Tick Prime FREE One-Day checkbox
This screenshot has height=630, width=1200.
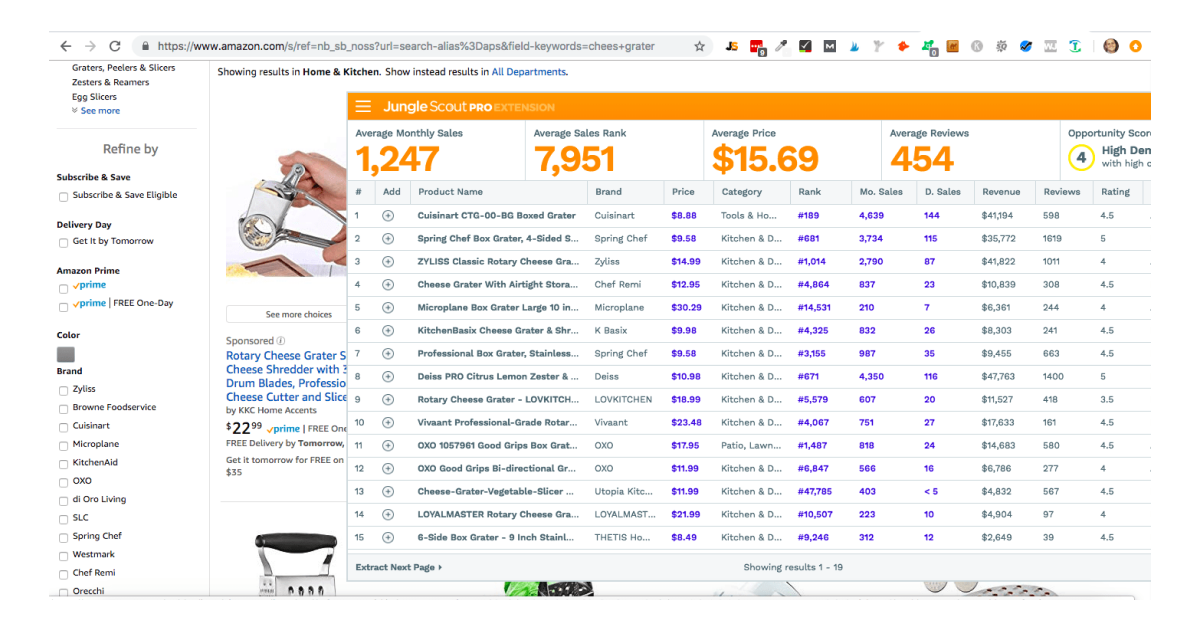[64, 305]
